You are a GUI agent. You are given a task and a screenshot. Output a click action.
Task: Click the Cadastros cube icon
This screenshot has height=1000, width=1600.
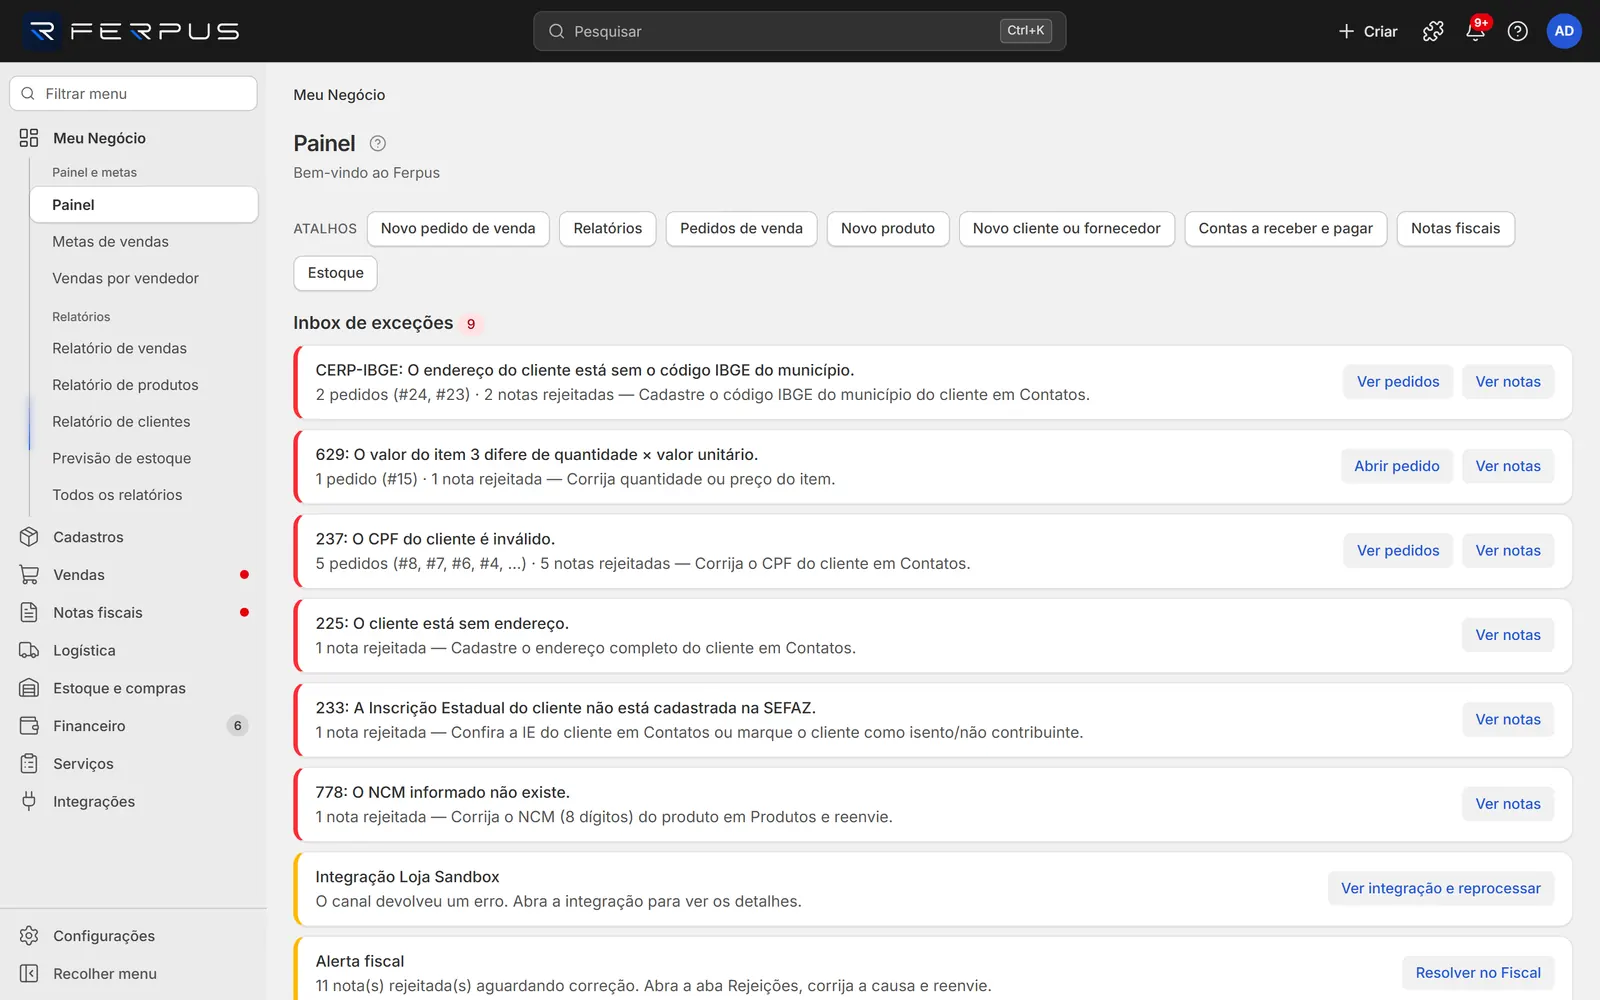tap(29, 537)
